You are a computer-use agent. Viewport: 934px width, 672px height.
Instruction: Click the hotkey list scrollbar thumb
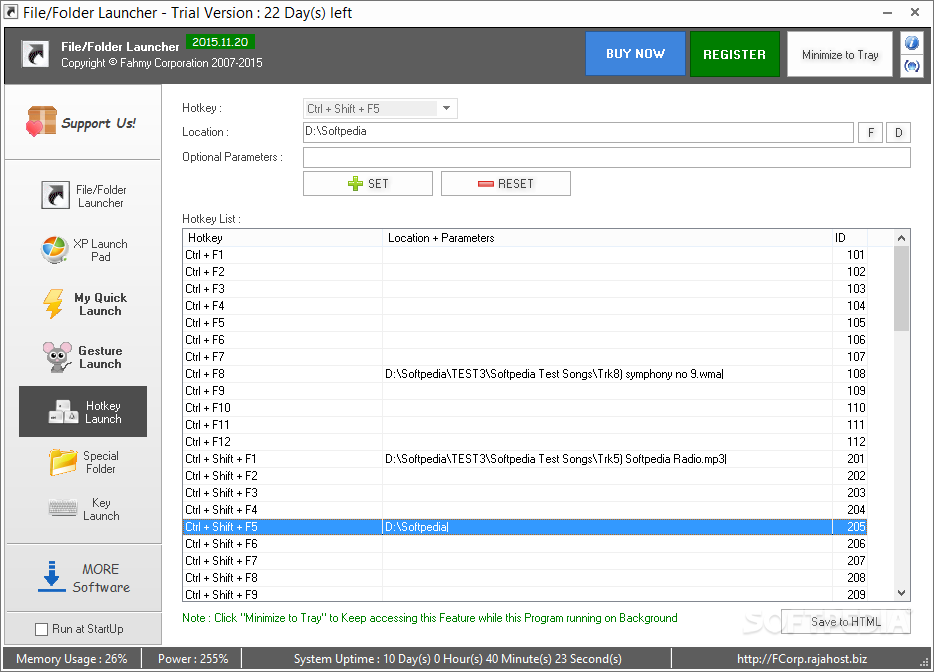tap(901, 289)
